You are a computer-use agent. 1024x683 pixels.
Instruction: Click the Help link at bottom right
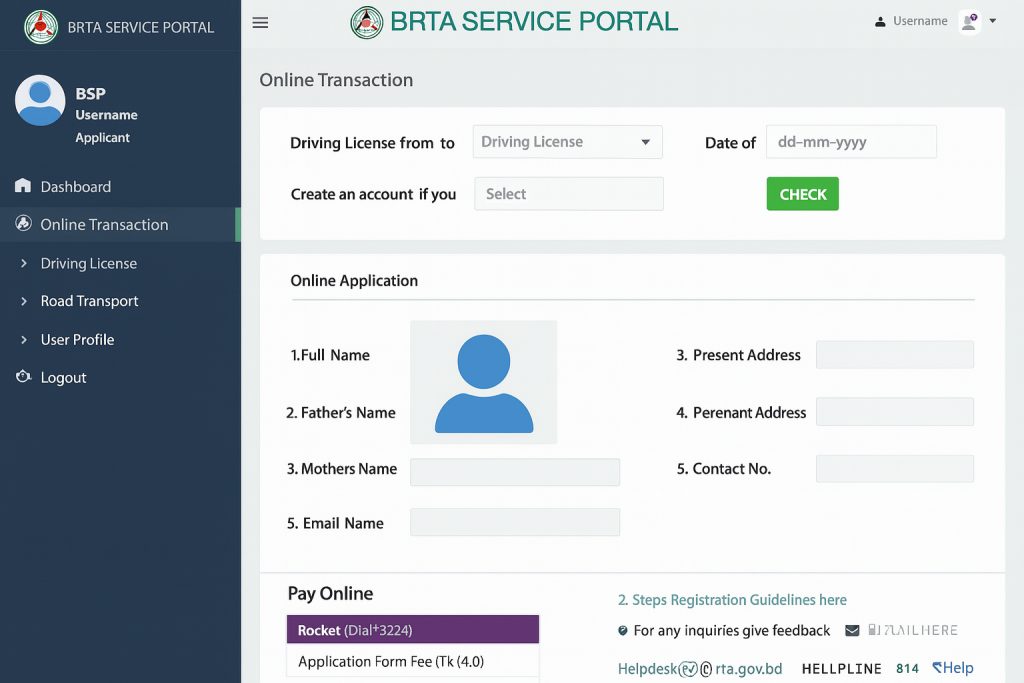pyautogui.click(x=953, y=667)
